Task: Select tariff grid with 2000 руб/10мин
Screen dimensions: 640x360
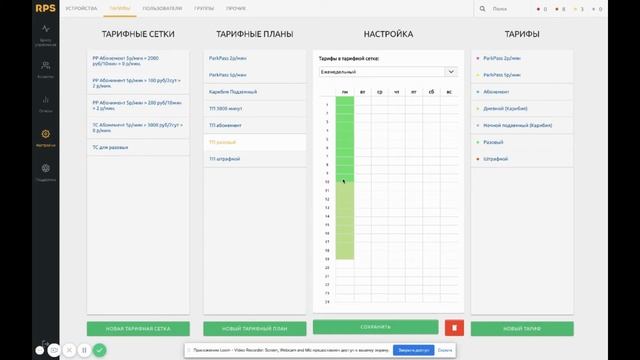Action: (138, 61)
